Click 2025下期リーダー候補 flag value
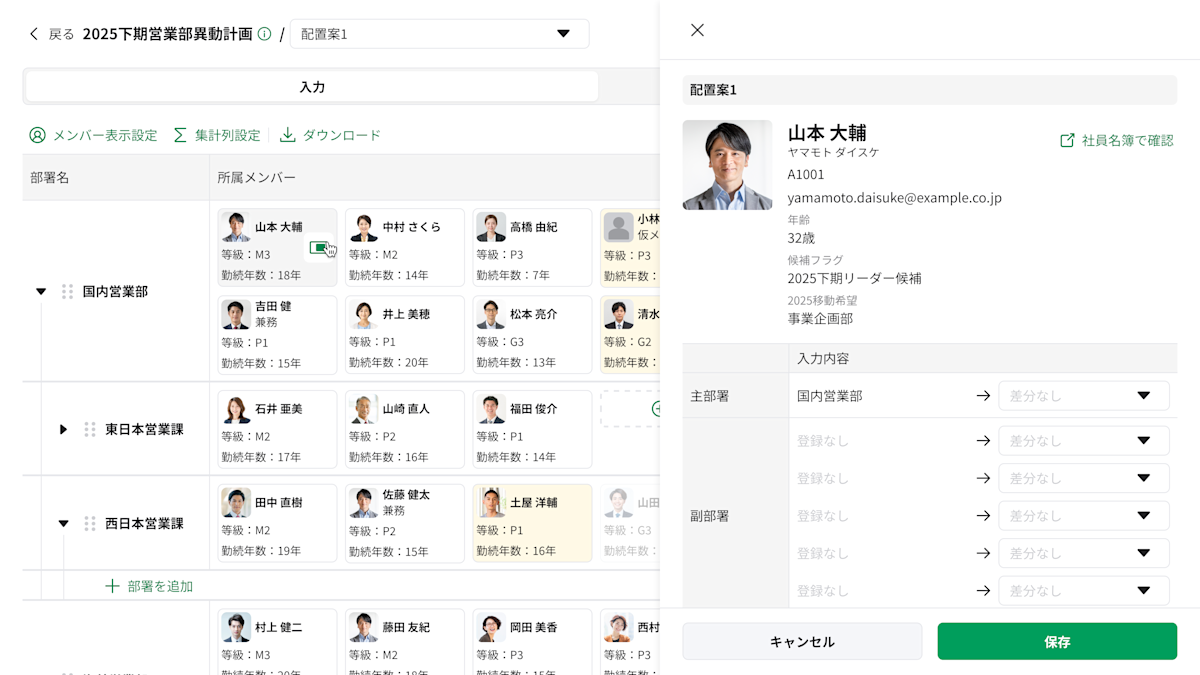This screenshot has height=675, width=1200. (855, 278)
